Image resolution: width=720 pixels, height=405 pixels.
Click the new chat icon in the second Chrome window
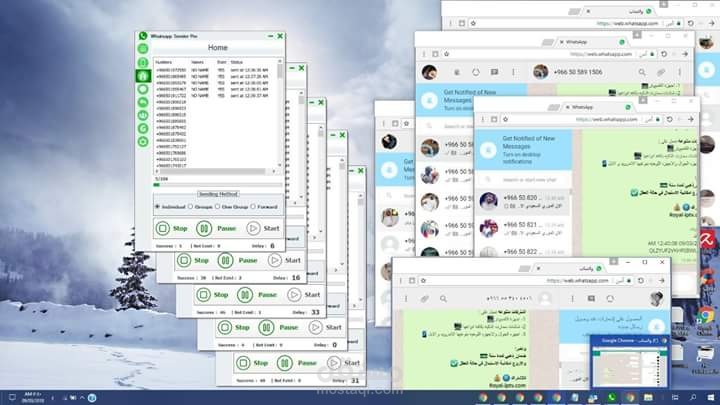click(495, 72)
